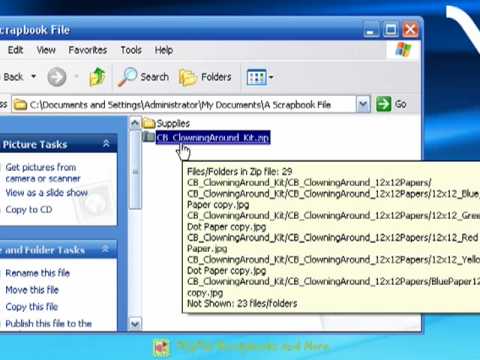
Task: Open the Back history dropdown arrow
Action: click(34, 77)
